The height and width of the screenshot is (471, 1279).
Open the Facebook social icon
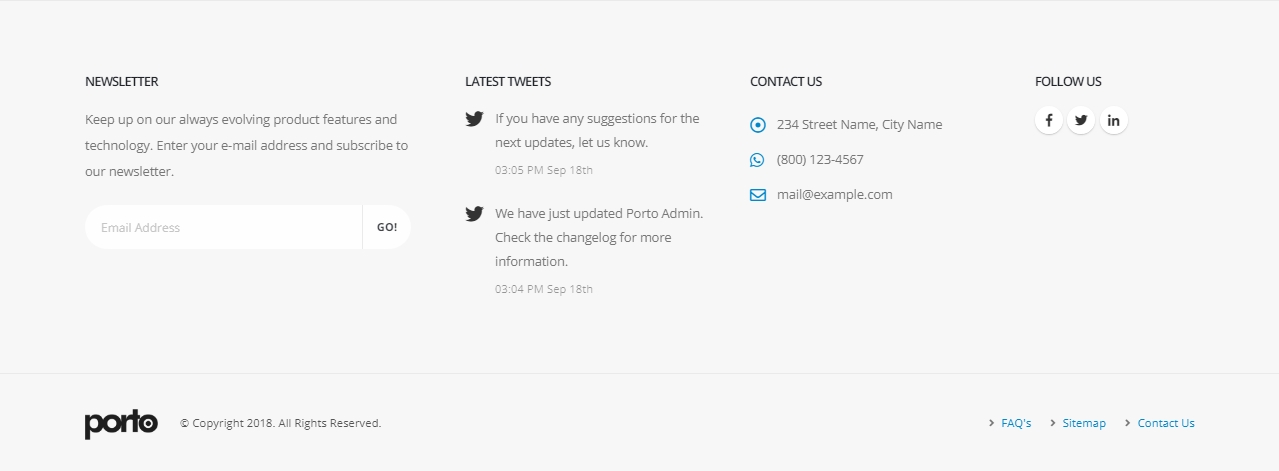pos(1048,121)
